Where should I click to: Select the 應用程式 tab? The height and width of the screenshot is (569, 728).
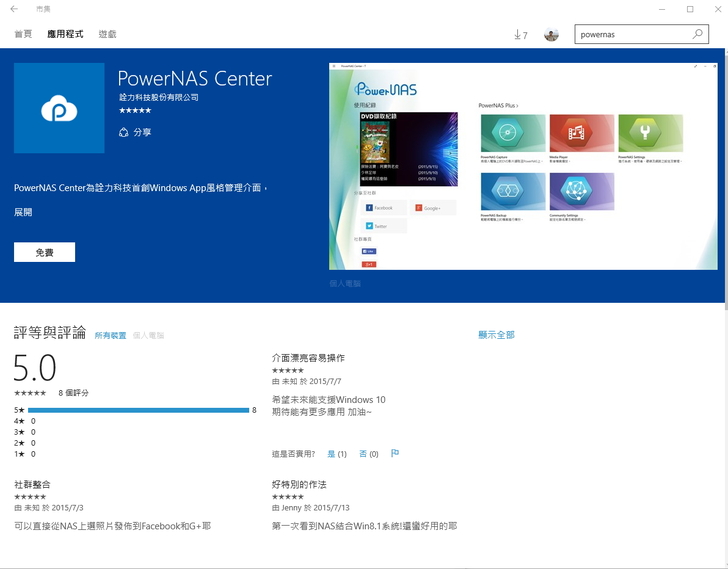[65, 35]
